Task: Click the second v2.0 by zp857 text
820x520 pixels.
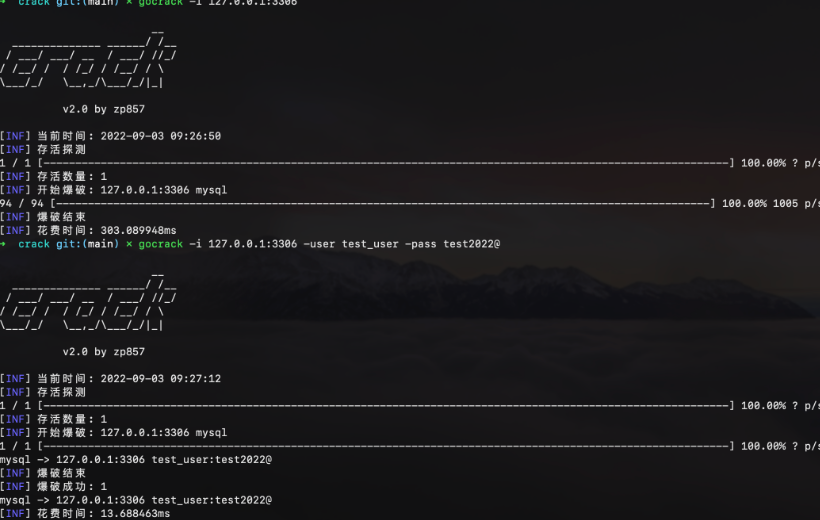Action: pos(103,352)
